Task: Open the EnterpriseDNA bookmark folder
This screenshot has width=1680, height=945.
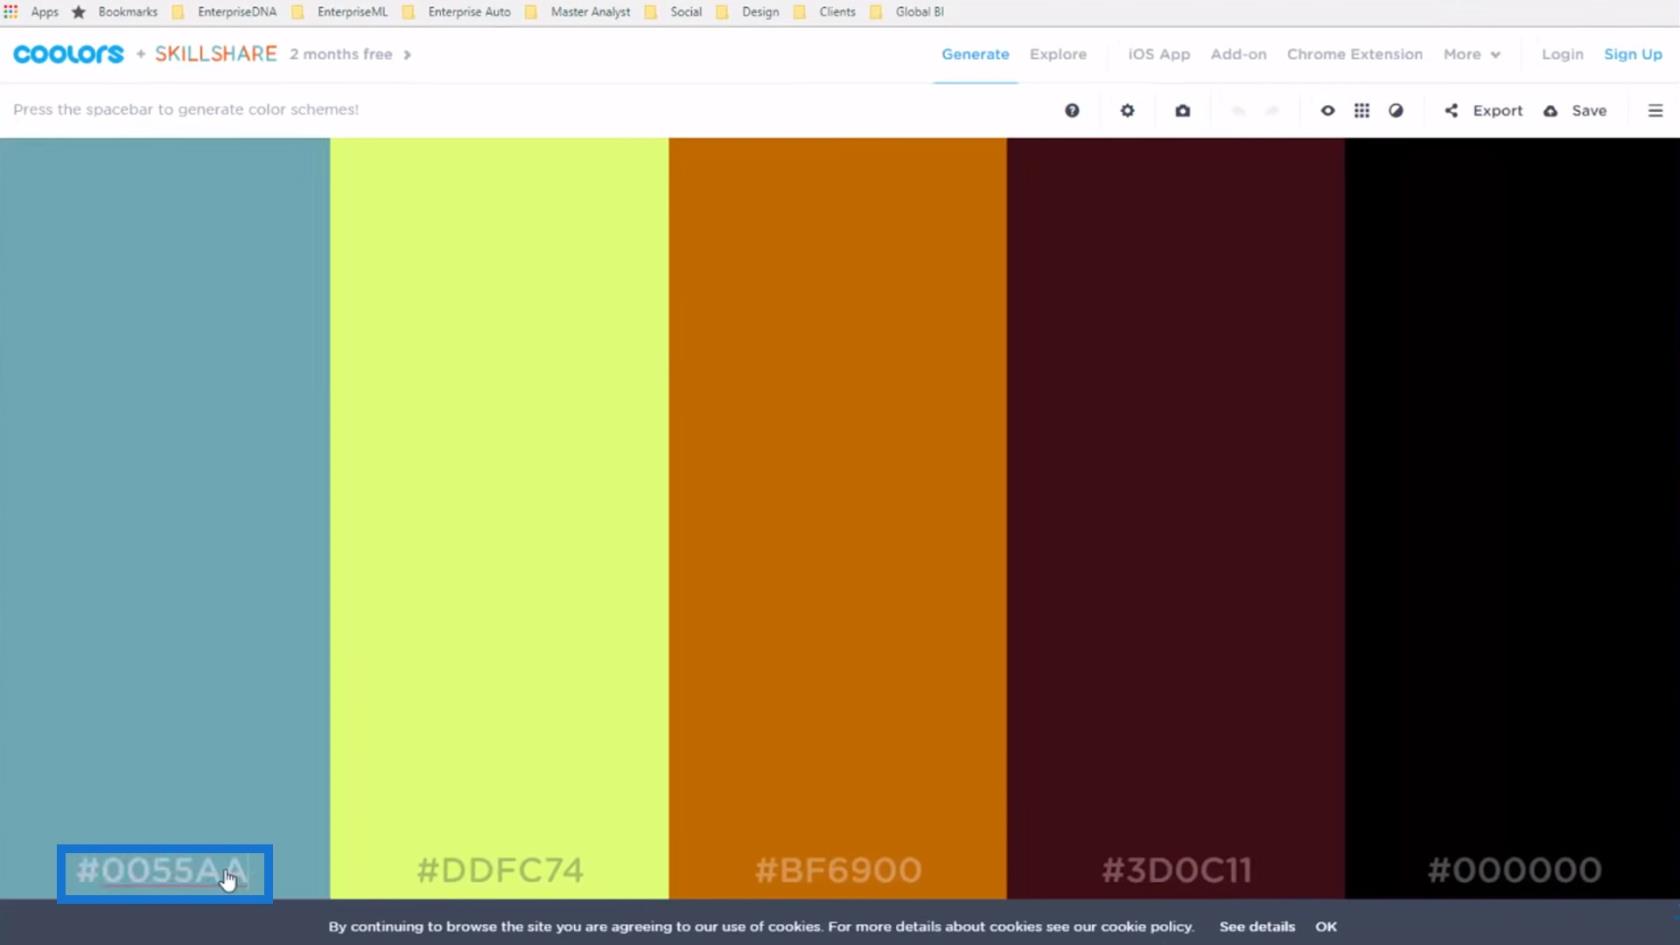Action: click(x=224, y=12)
